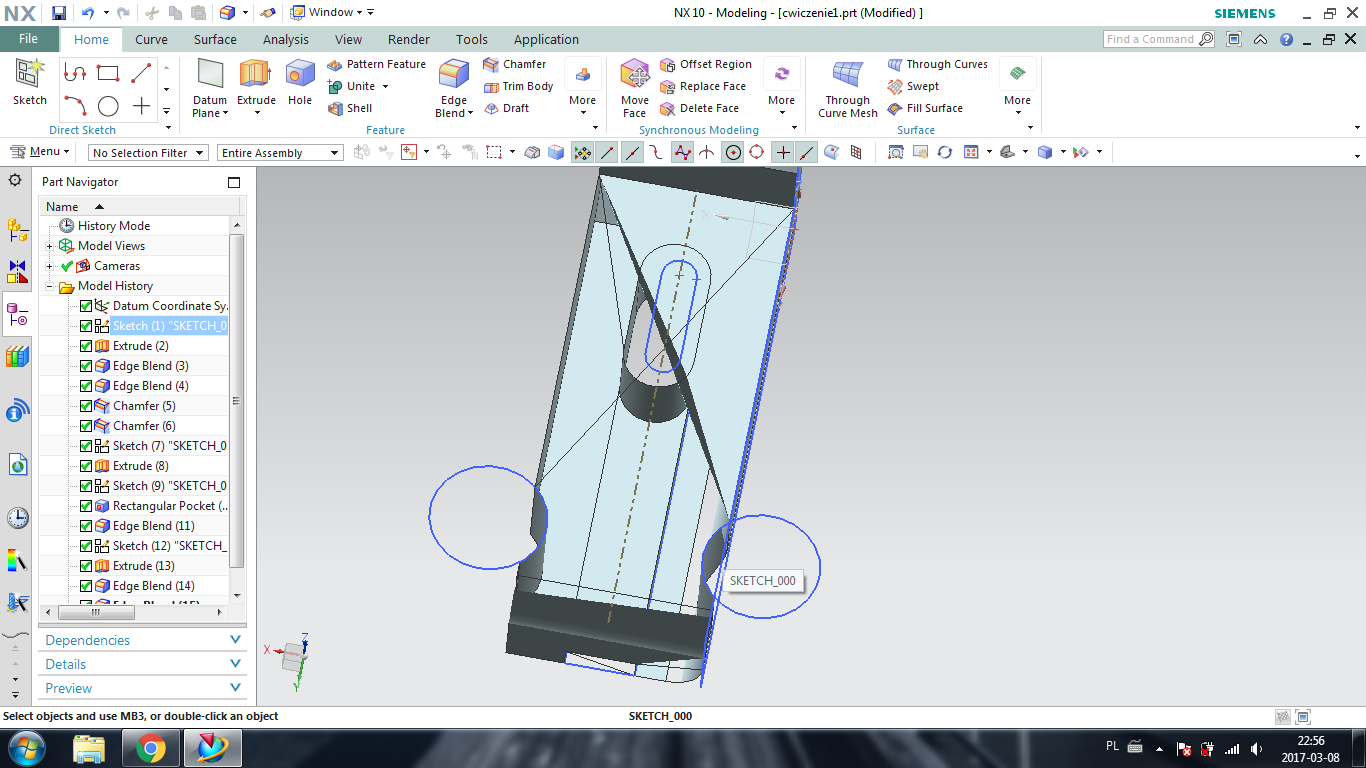1366x768 pixels.
Task: Click the Undo arrow icon
Action: [87, 13]
